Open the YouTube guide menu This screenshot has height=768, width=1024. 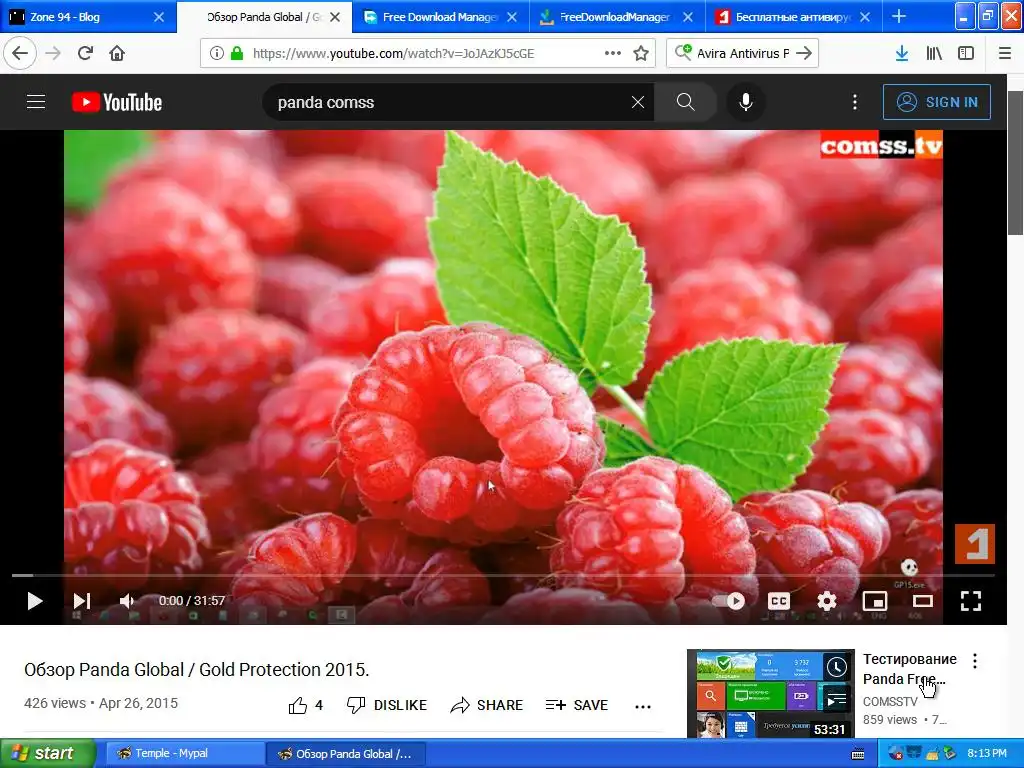coord(36,102)
